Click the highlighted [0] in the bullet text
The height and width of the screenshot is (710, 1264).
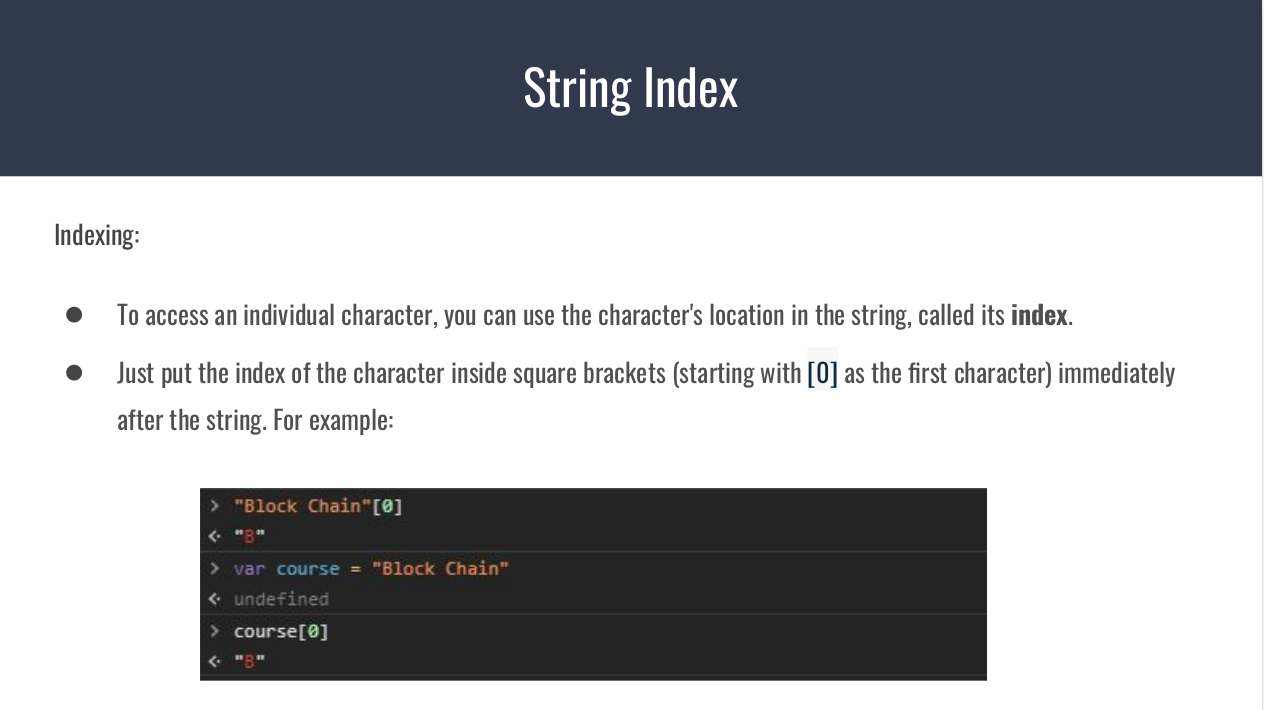pyautogui.click(x=822, y=373)
